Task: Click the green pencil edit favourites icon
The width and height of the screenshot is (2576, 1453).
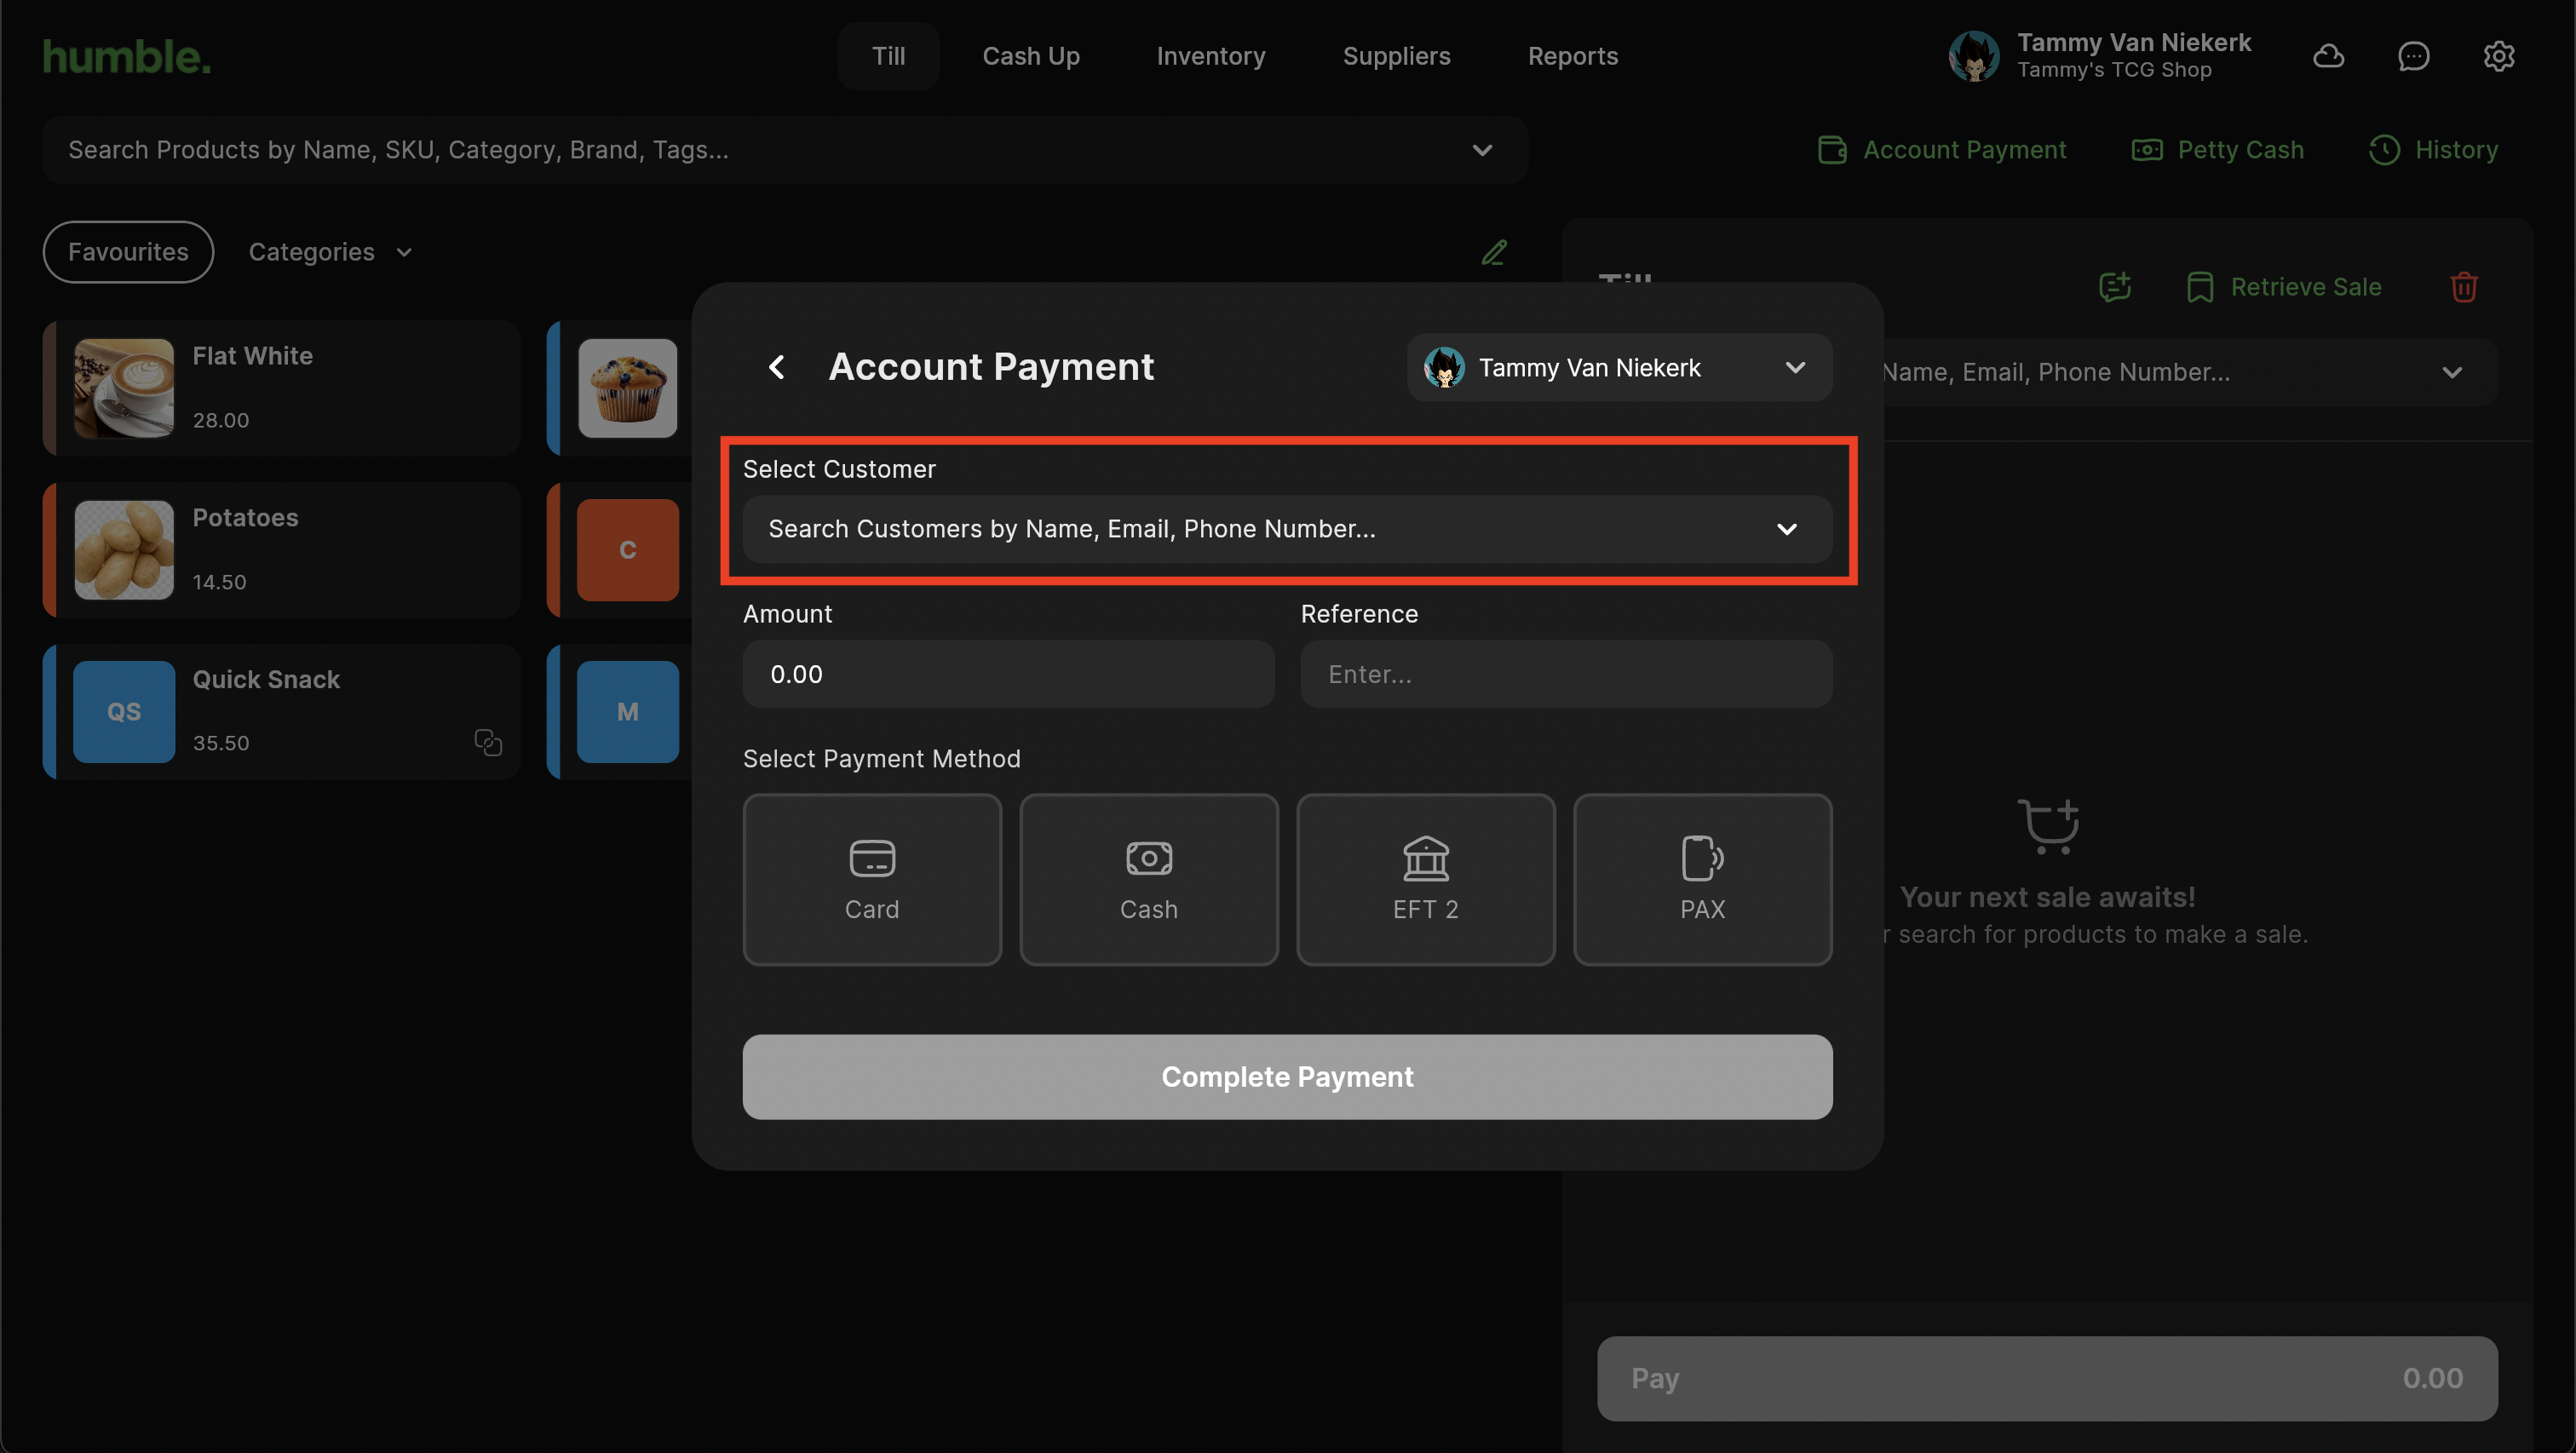Action: click(x=1494, y=252)
